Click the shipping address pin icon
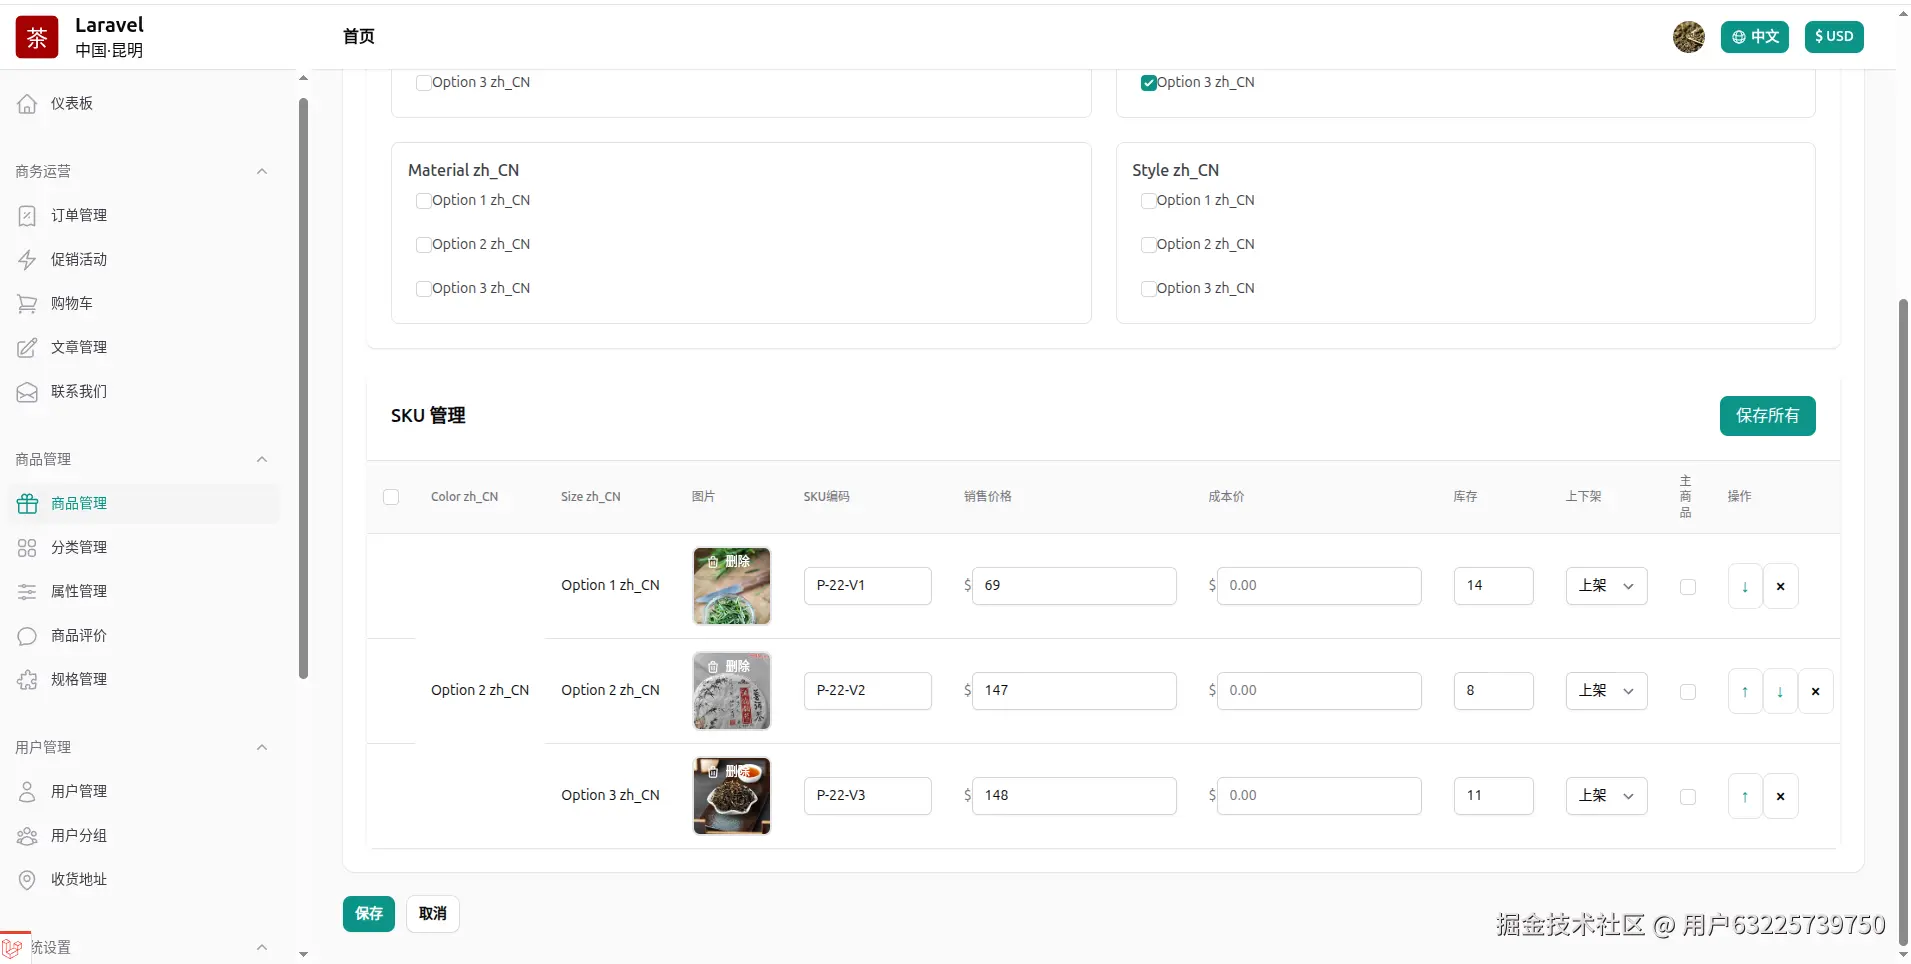This screenshot has height=964, width=1911. (27, 880)
